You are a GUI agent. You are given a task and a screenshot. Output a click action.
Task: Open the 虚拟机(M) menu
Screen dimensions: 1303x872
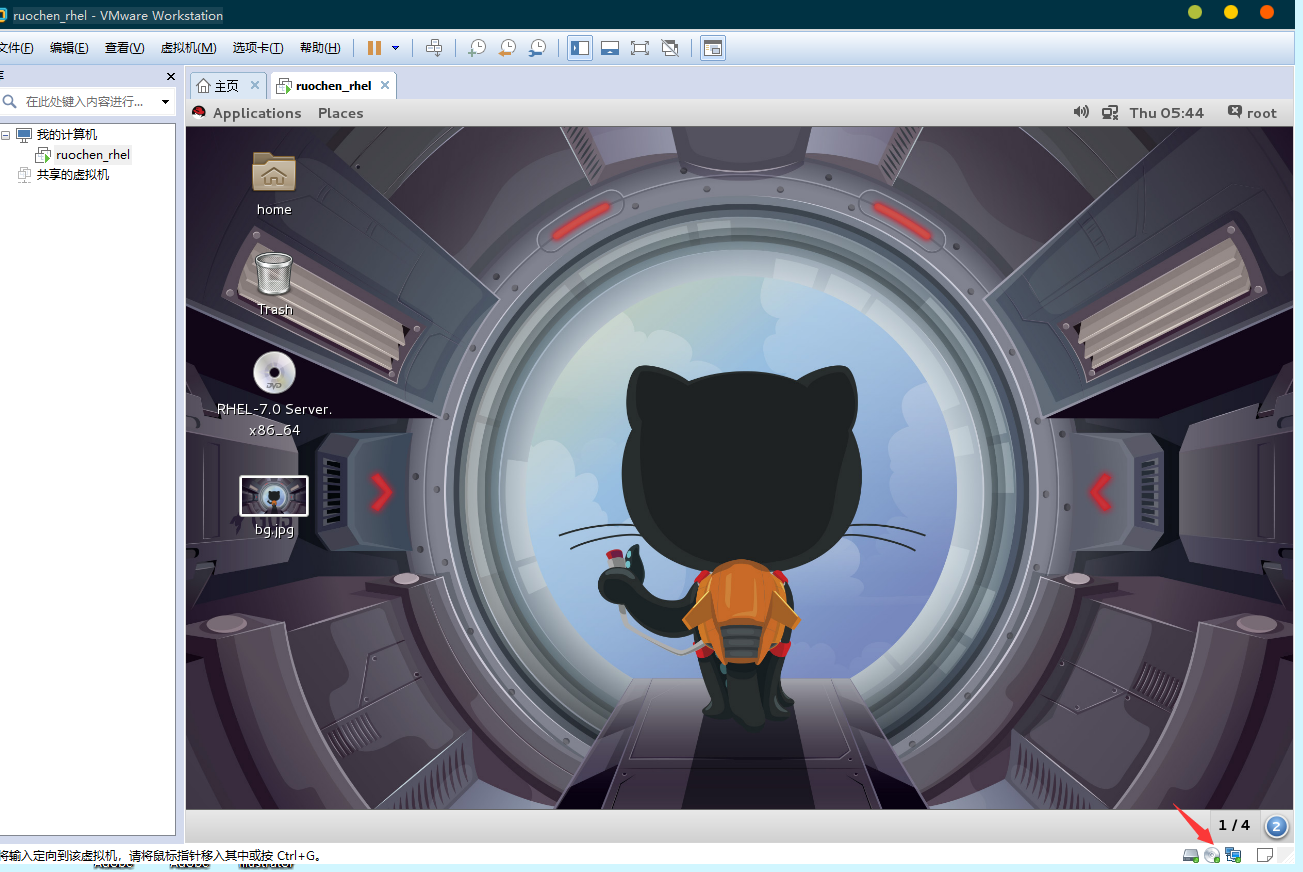[188, 48]
